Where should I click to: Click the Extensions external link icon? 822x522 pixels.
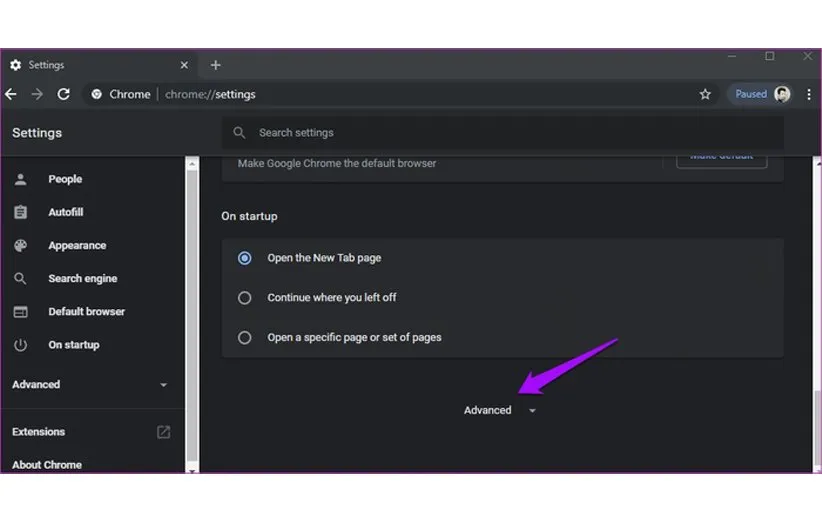click(164, 432)
